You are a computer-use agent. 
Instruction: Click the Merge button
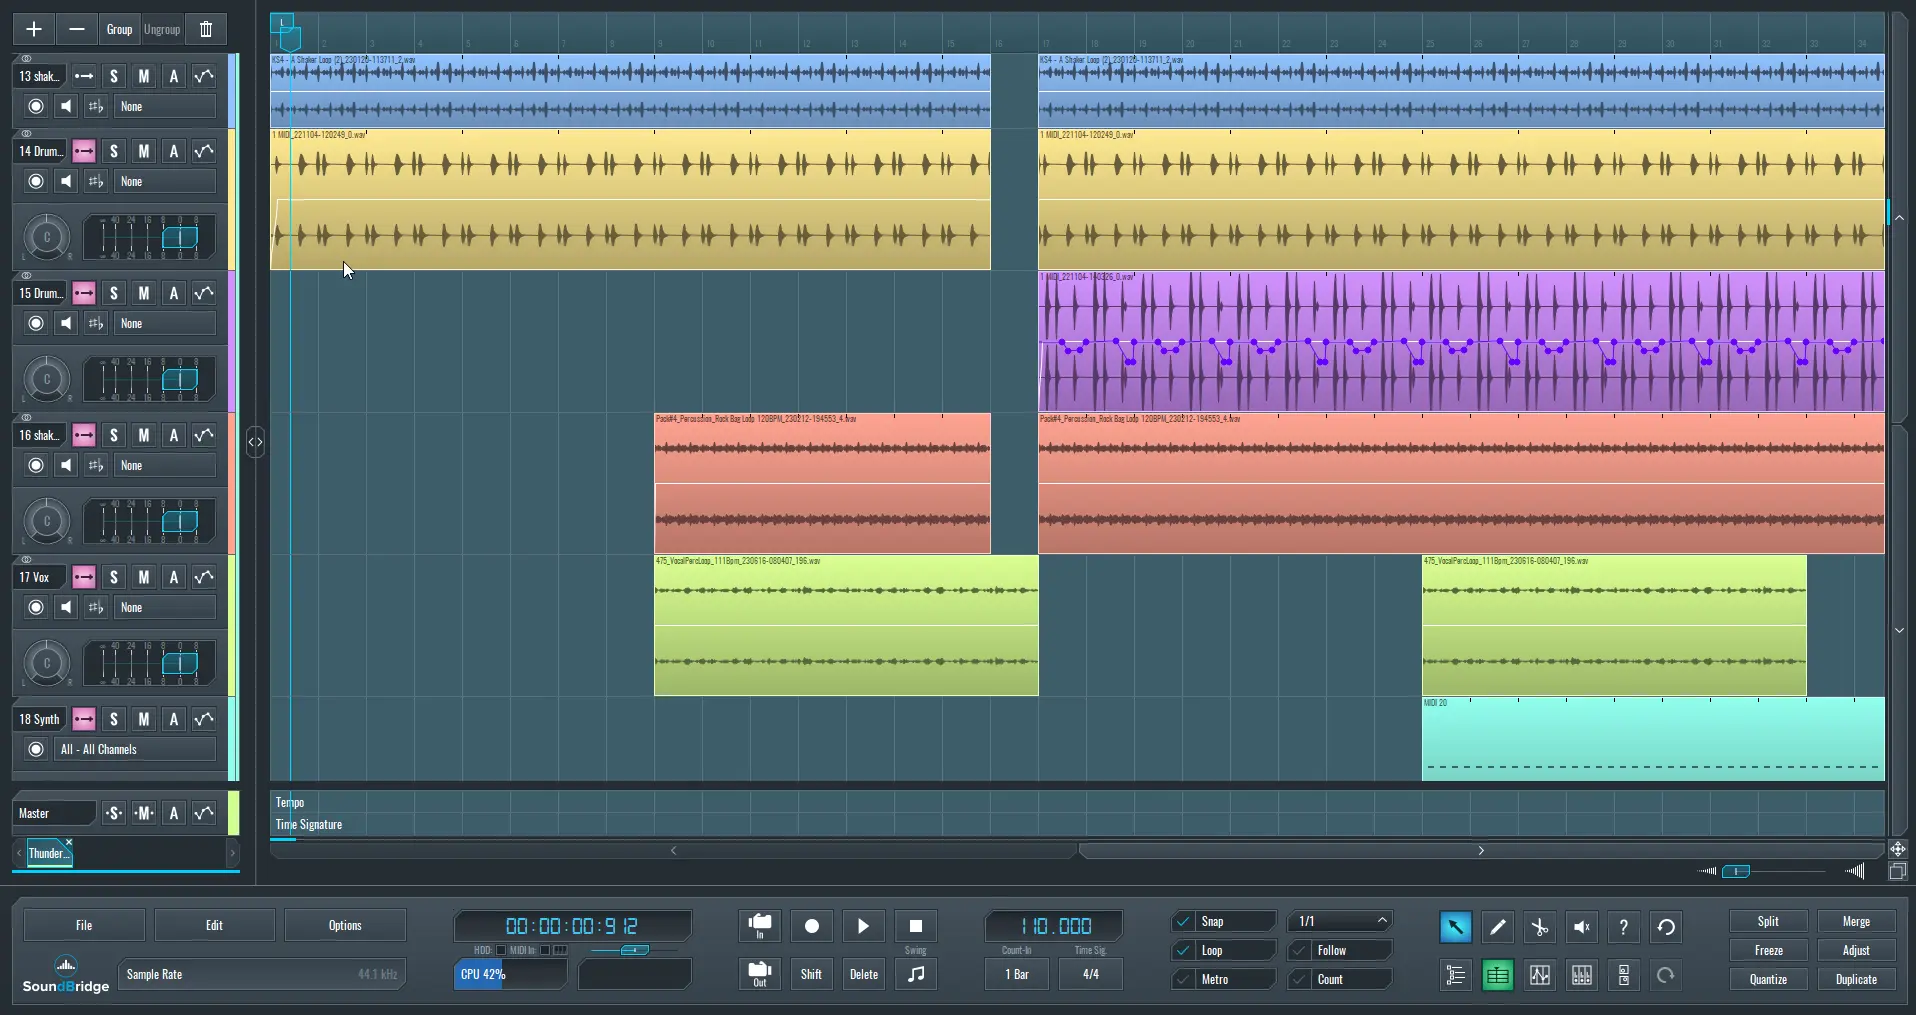[x=1856, y=922]
